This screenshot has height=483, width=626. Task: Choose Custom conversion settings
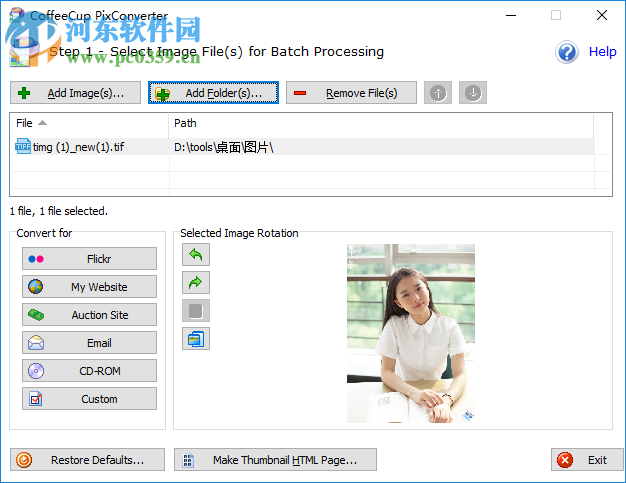(x=89, y=398)
